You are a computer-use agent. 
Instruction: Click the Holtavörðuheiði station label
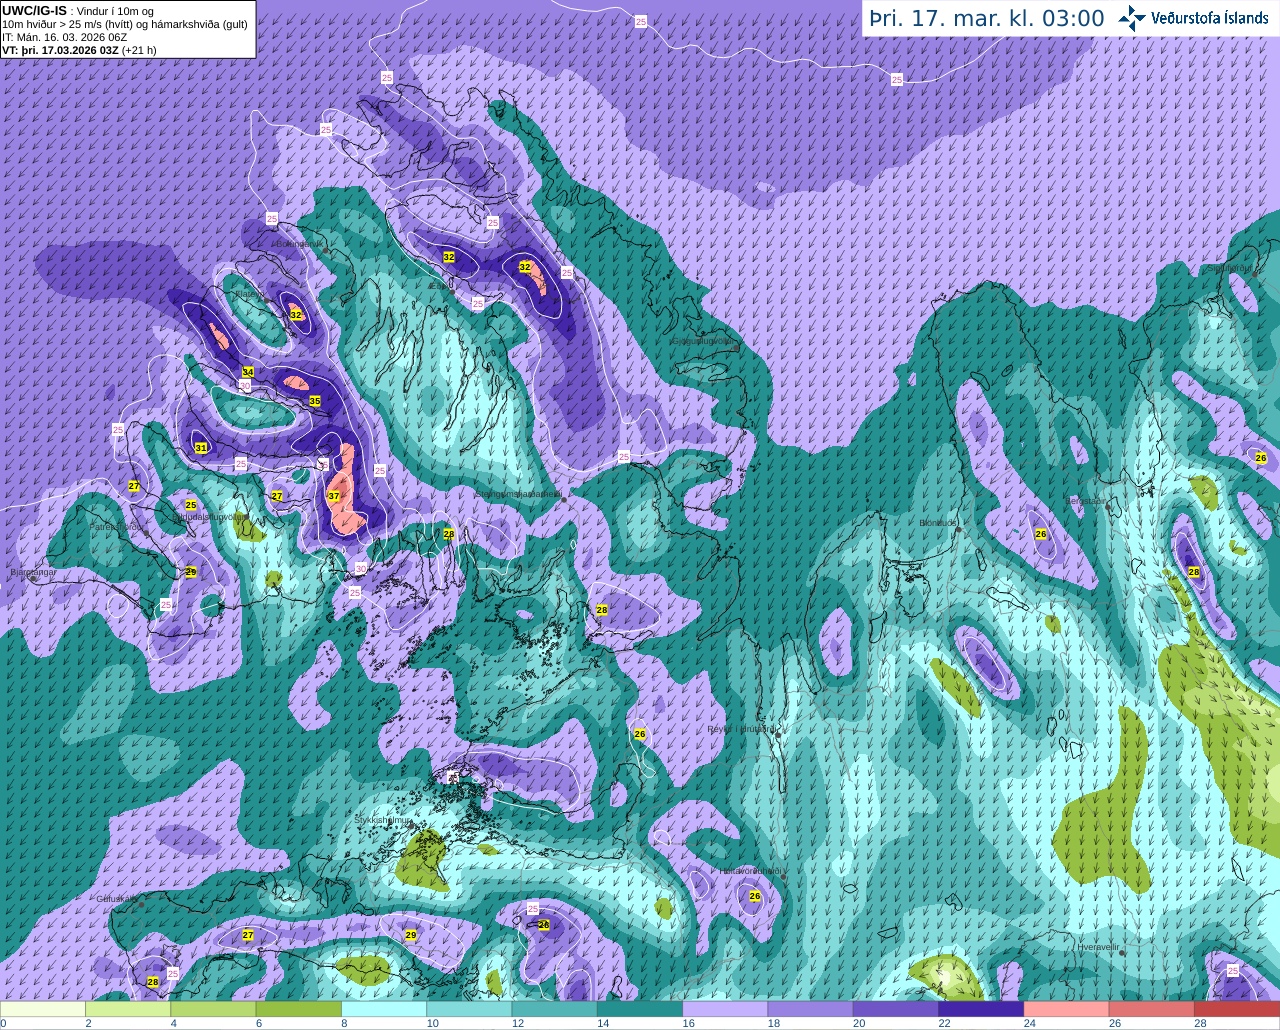click(750, 870)
